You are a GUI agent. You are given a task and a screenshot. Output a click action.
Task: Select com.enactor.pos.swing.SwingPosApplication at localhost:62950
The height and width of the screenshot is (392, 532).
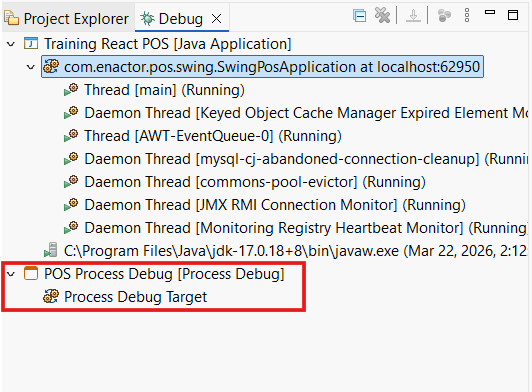point(272,67)
